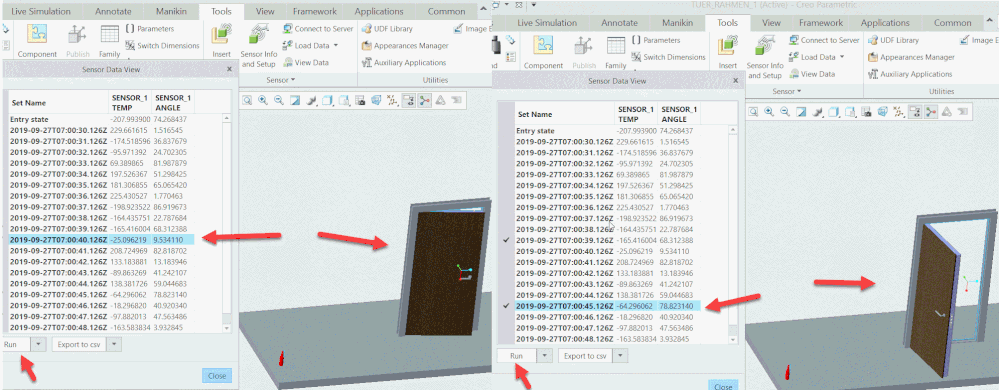
Task: Click Refit icon in right graphics toolbar
Action: 753,112
